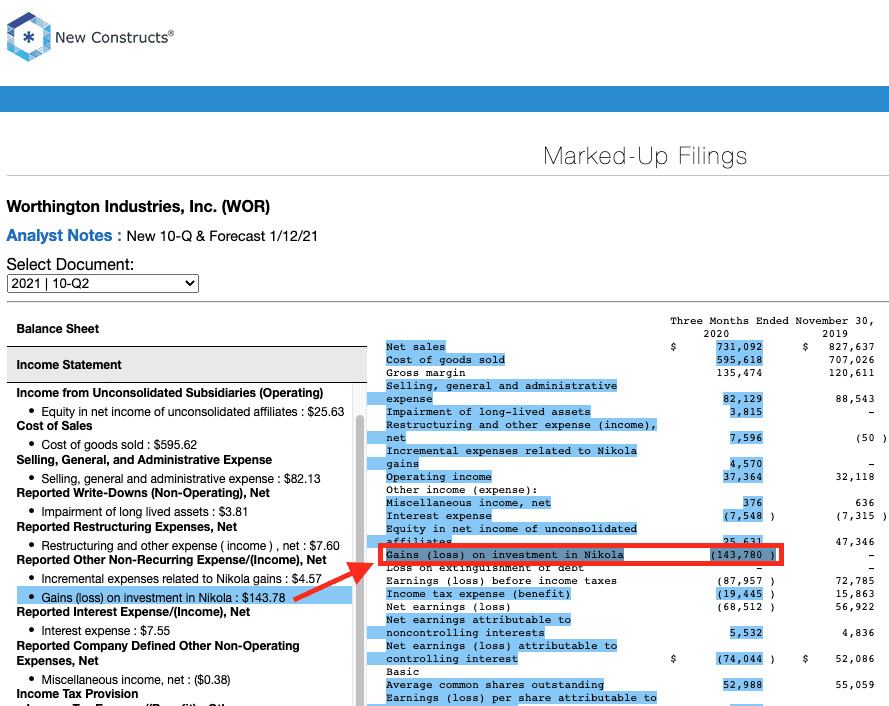
Task: Click the highlighted value (19,445
Action: click(739, 594)
